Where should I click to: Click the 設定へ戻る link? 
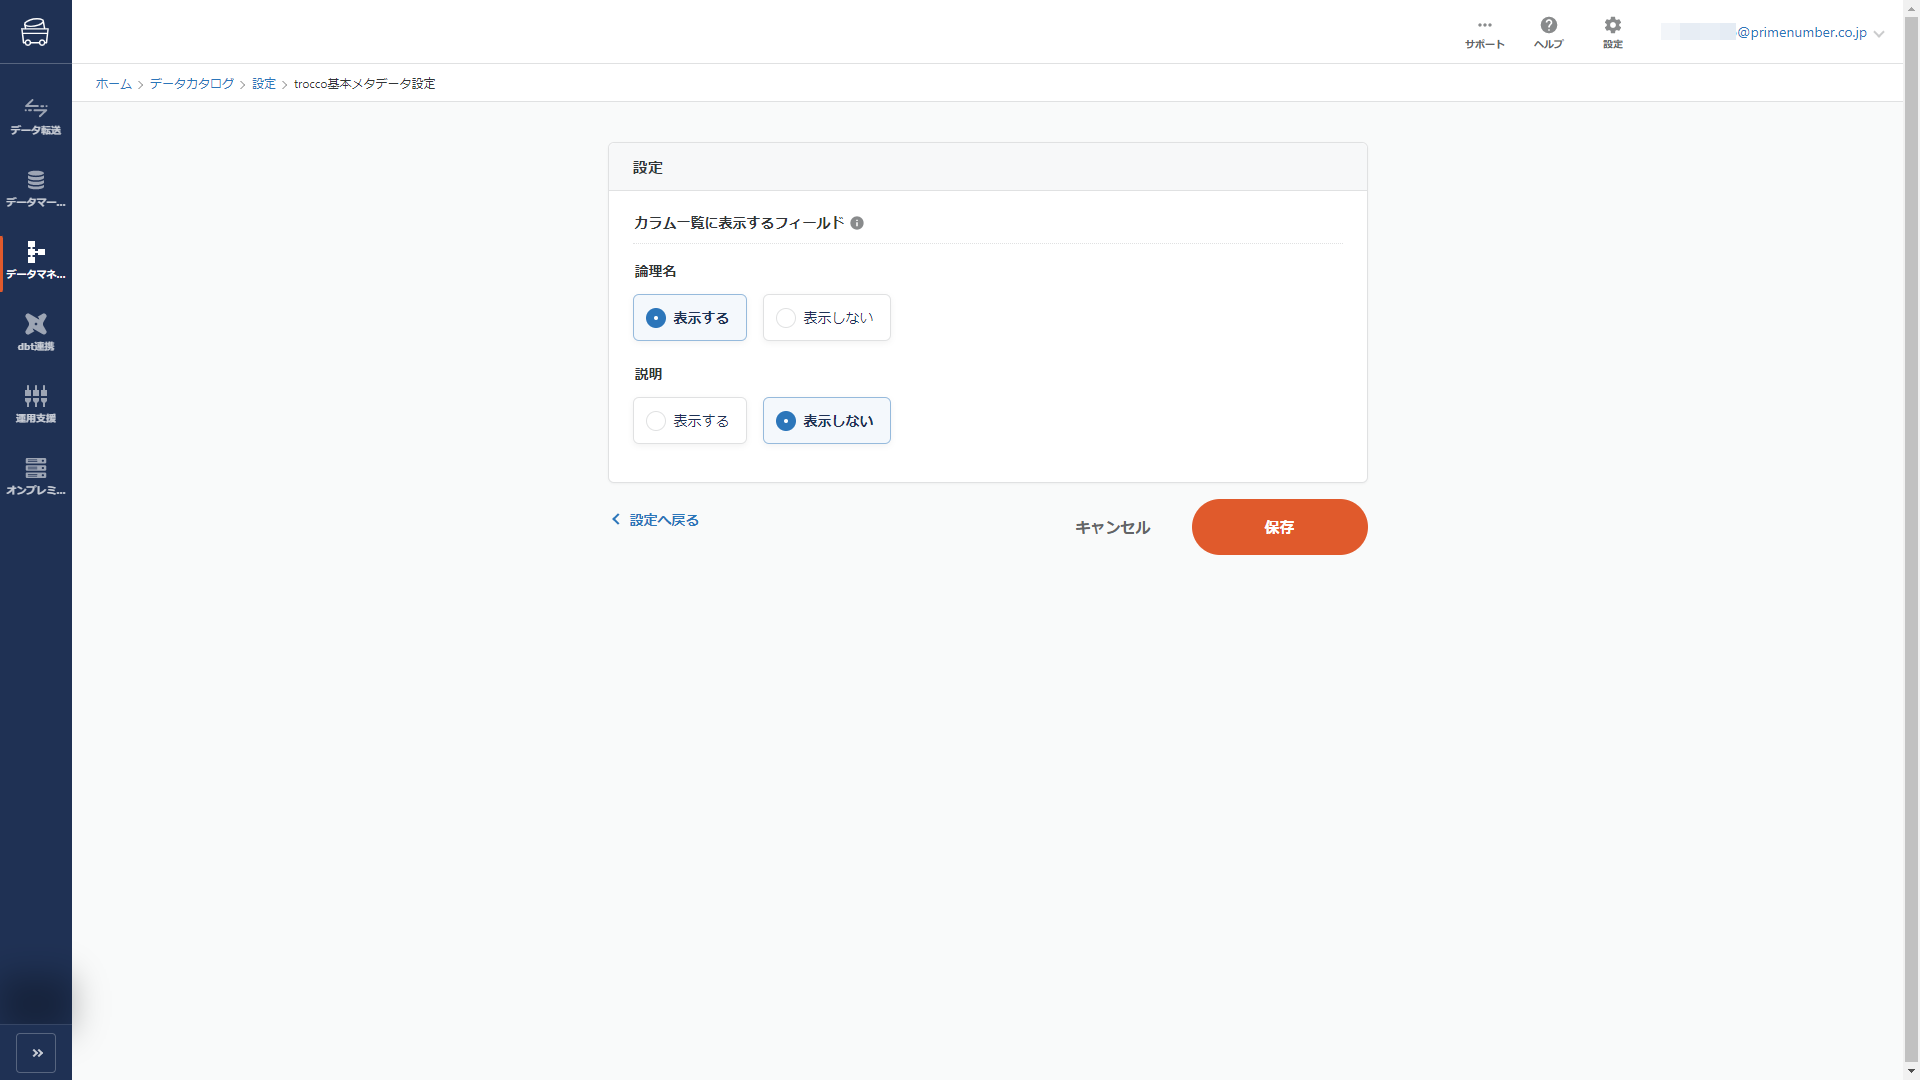click(655, 520)
